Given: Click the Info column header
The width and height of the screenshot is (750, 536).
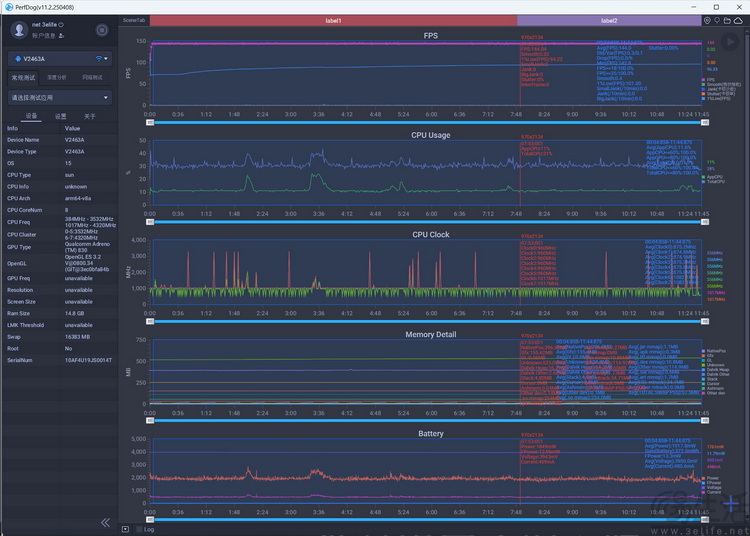Looking at the screenshot, I should click(x=12, y=128).
